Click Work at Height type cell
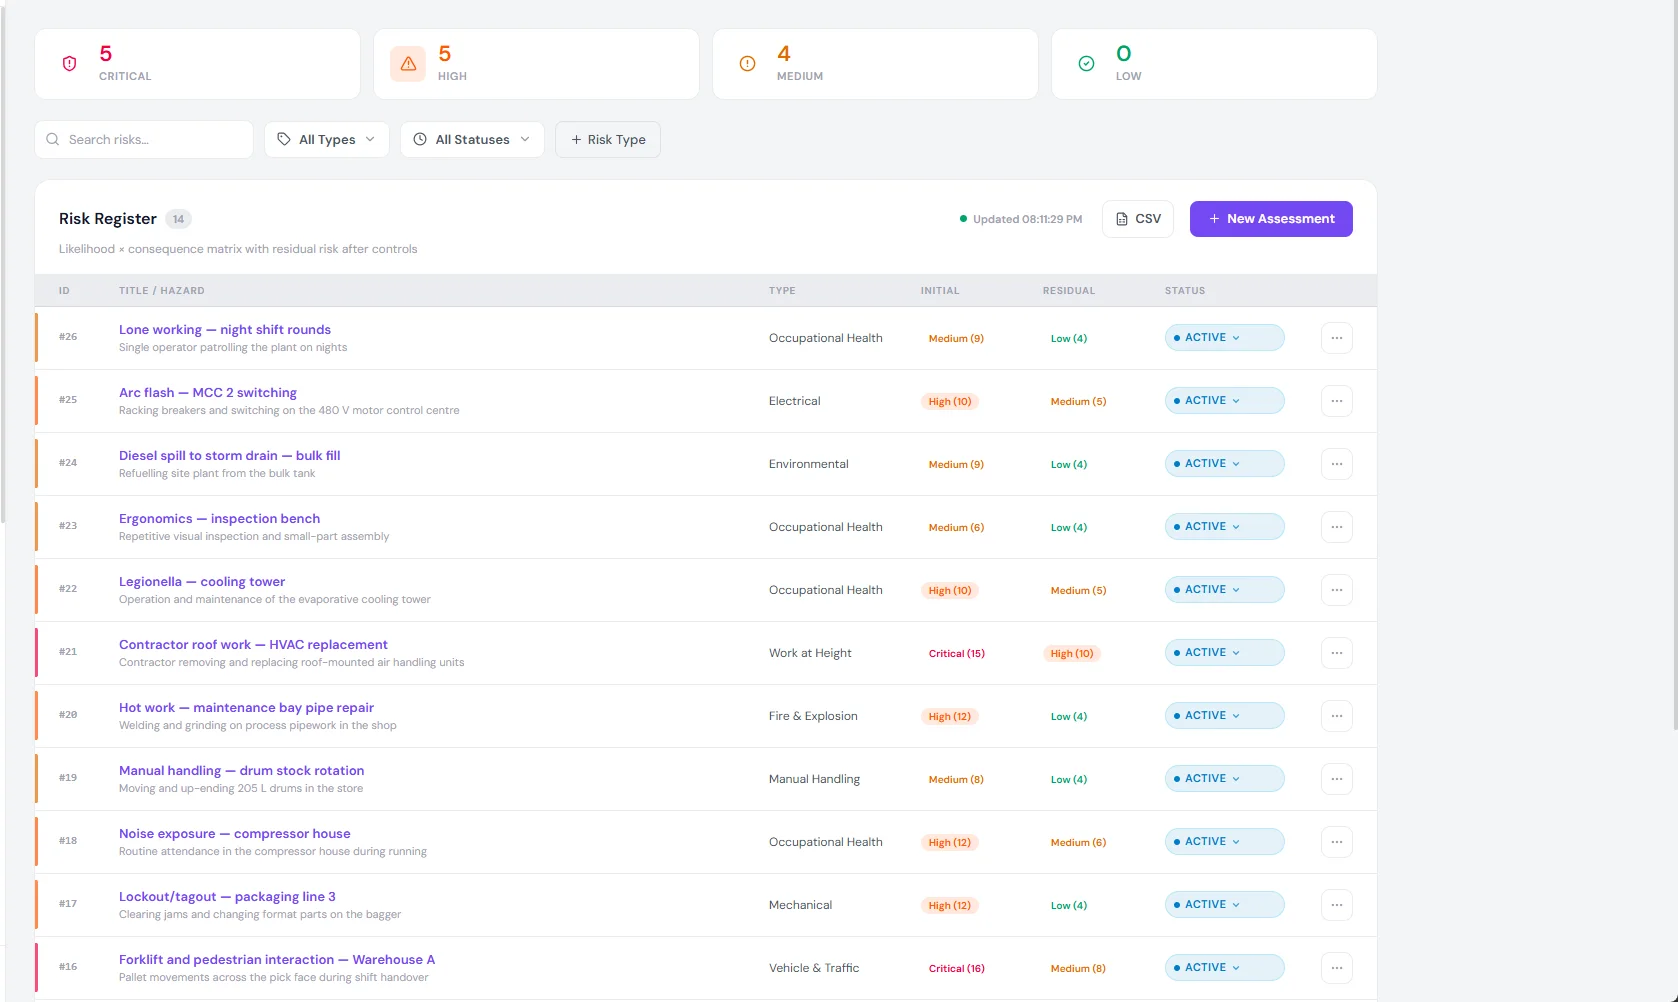 810,653
